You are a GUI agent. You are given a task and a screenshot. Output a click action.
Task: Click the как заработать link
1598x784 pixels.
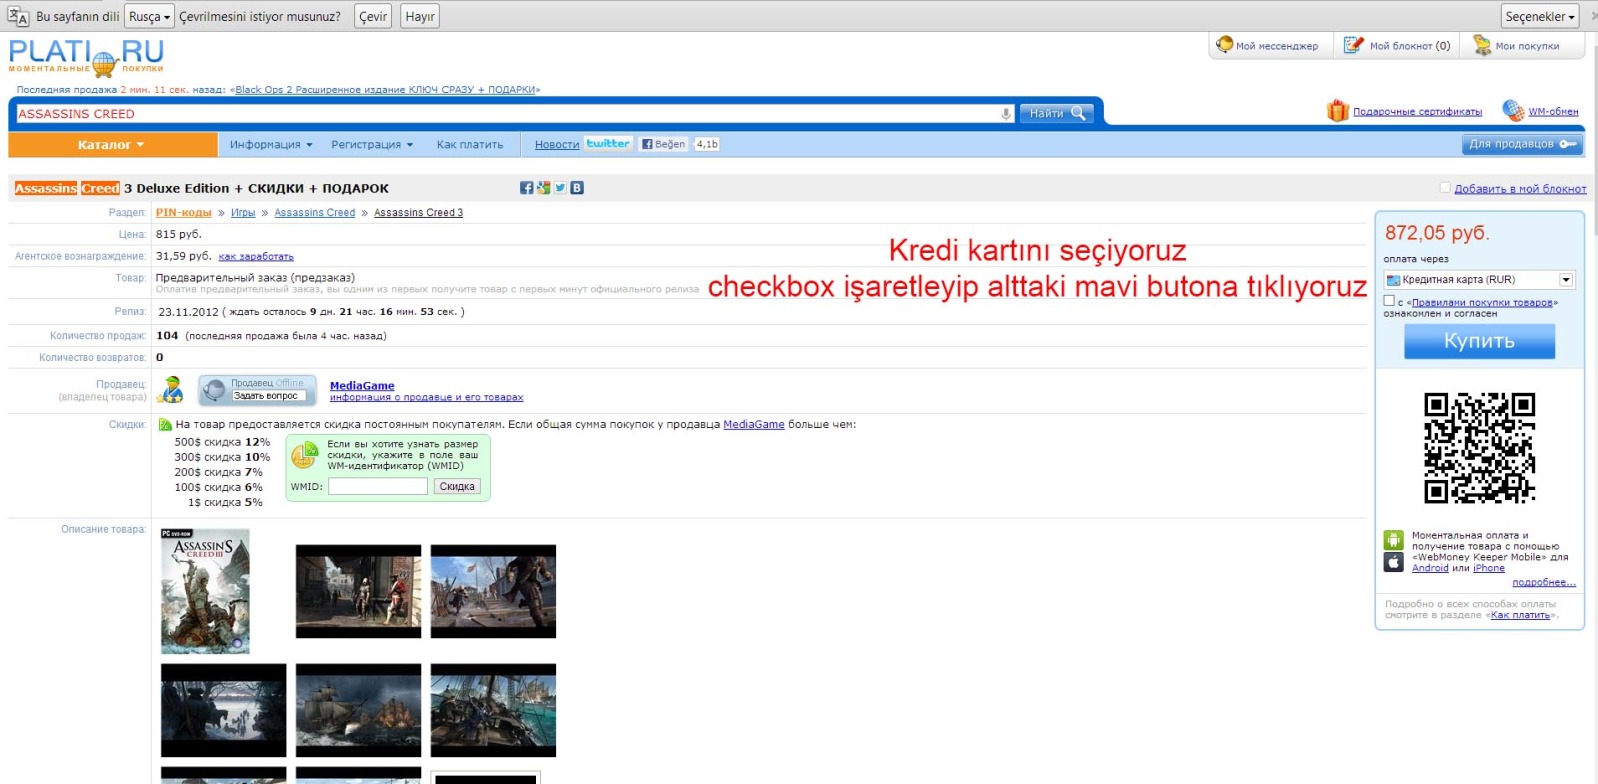[256, 257]
